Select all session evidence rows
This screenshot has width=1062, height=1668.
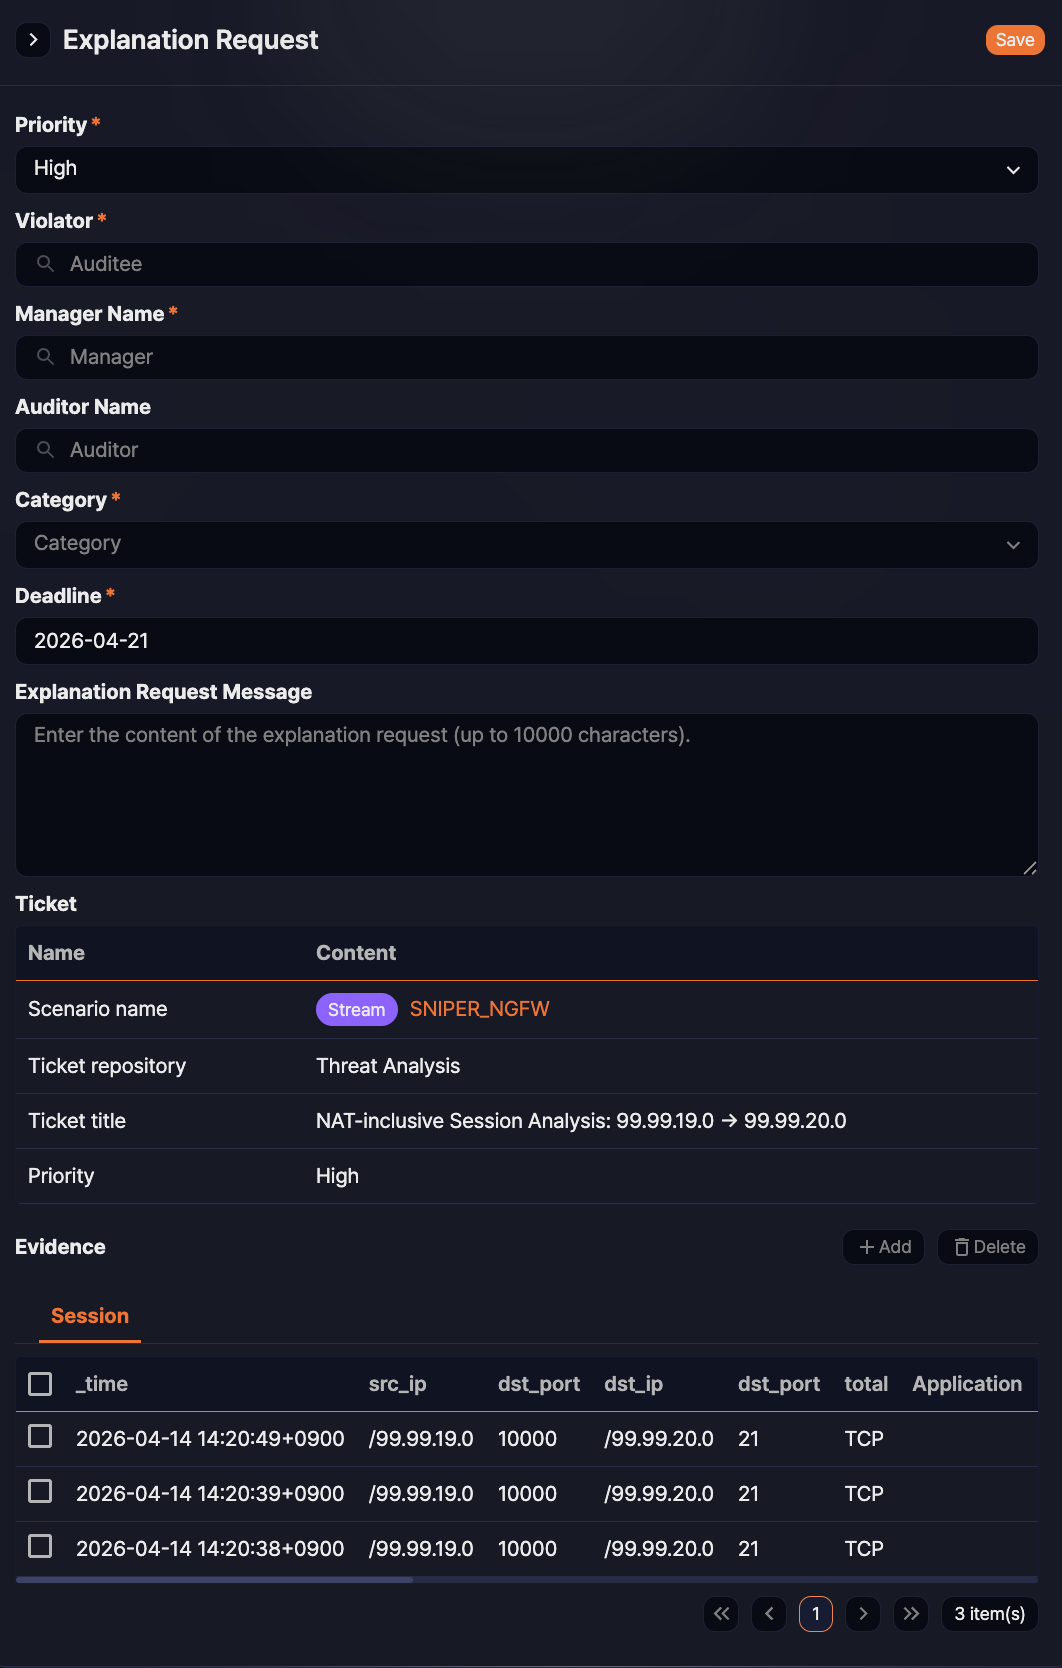click(x=40, y=1383)
